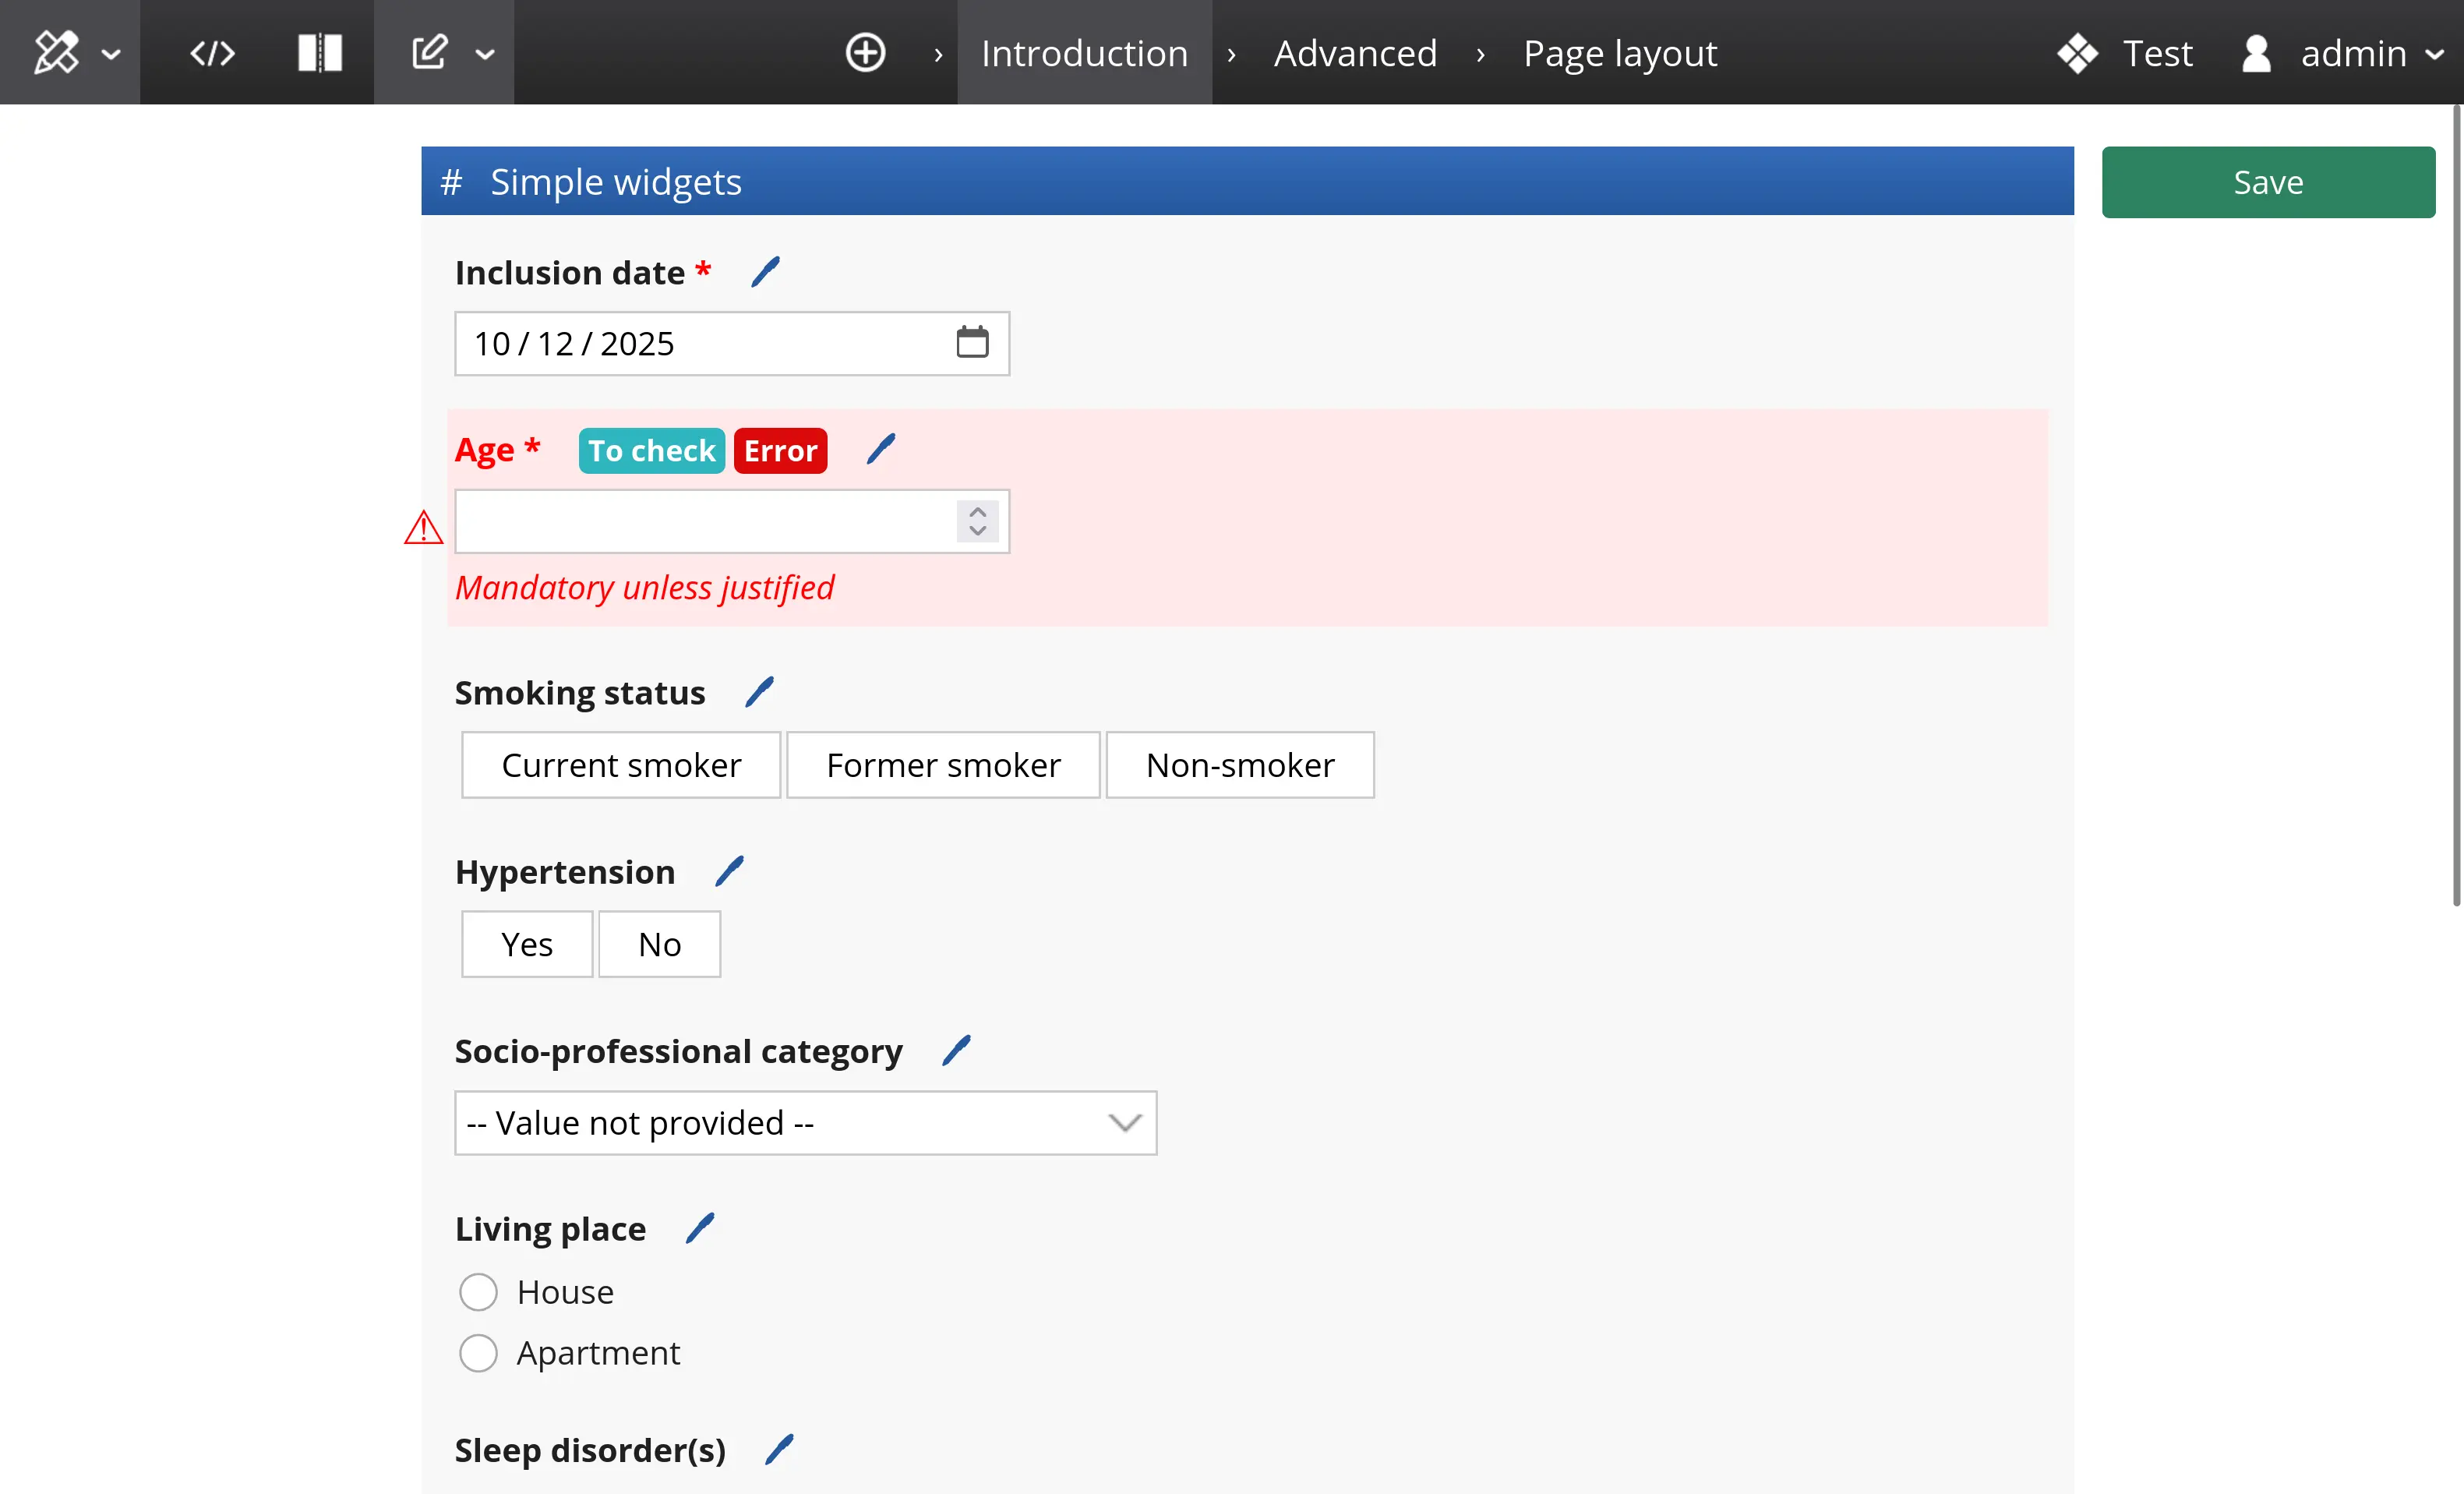Toggle the code view icon
Image resolution: width=2464 pixels, height=1494 pixels.
point(212,53)
